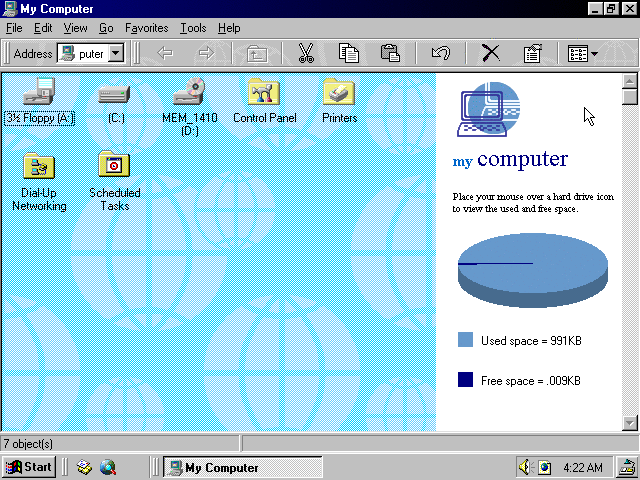
Task: Click the scrollbar down arrow
Action: 630,423
